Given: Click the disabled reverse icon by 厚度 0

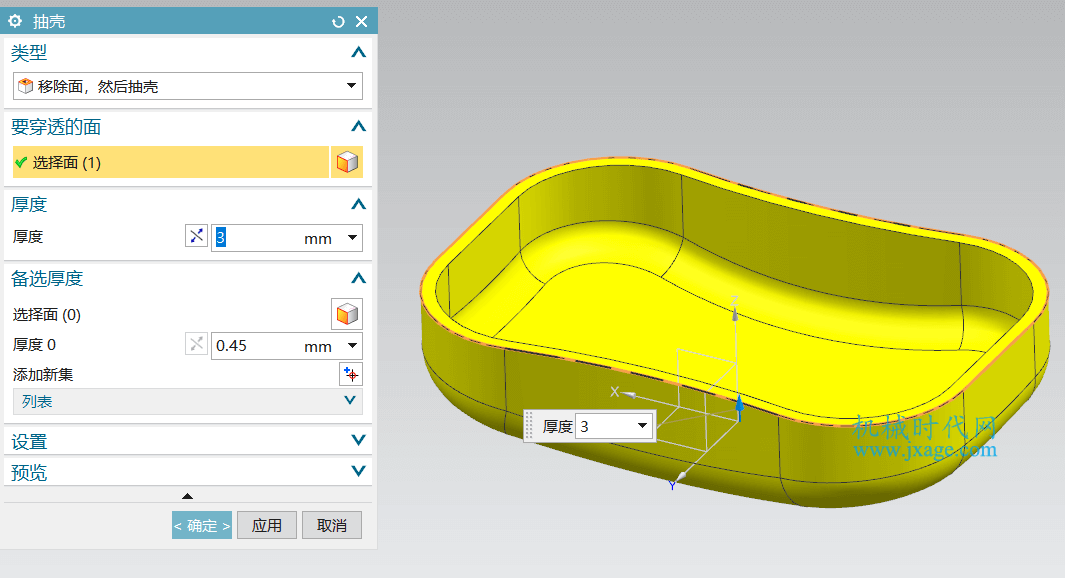Looking at the screenshot, I should (196, 344).
